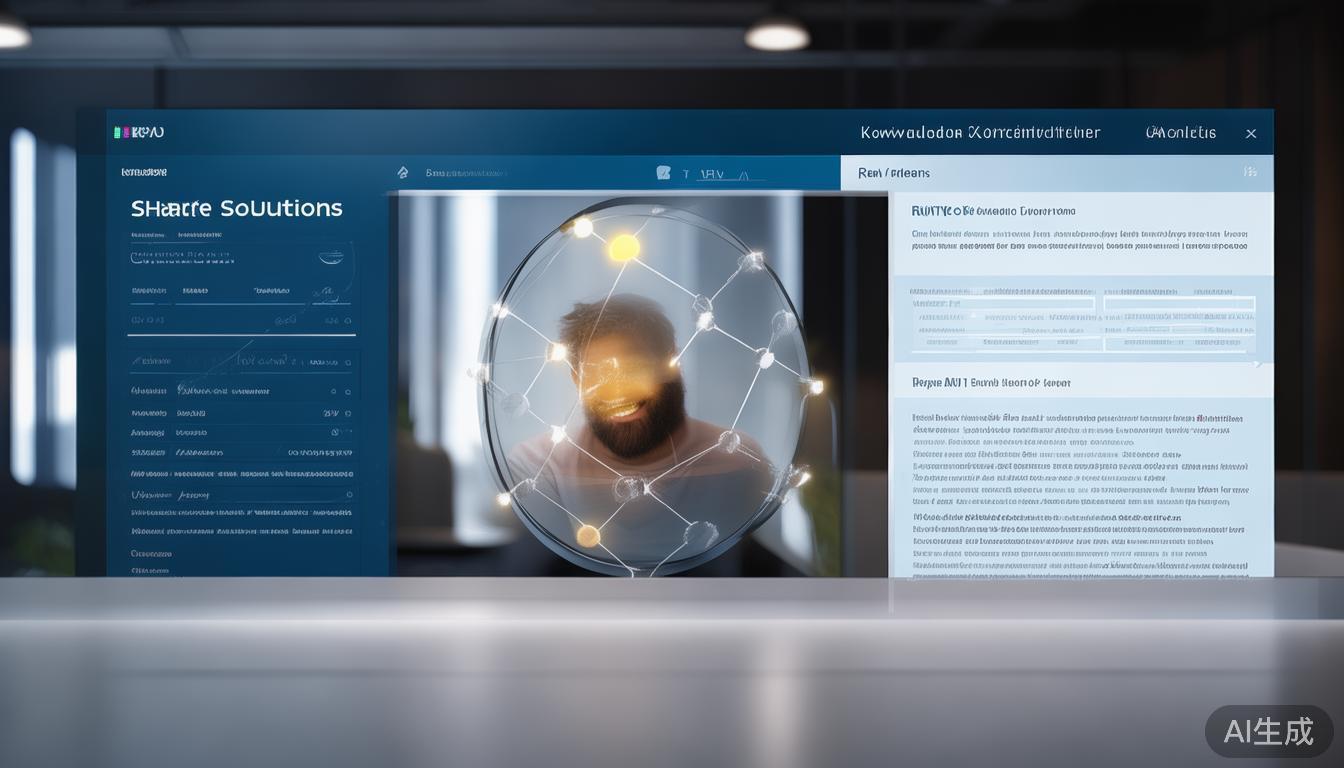Click the glowing yellow node on the sphere
1344x768 pixels.
[x=624, y=247]
